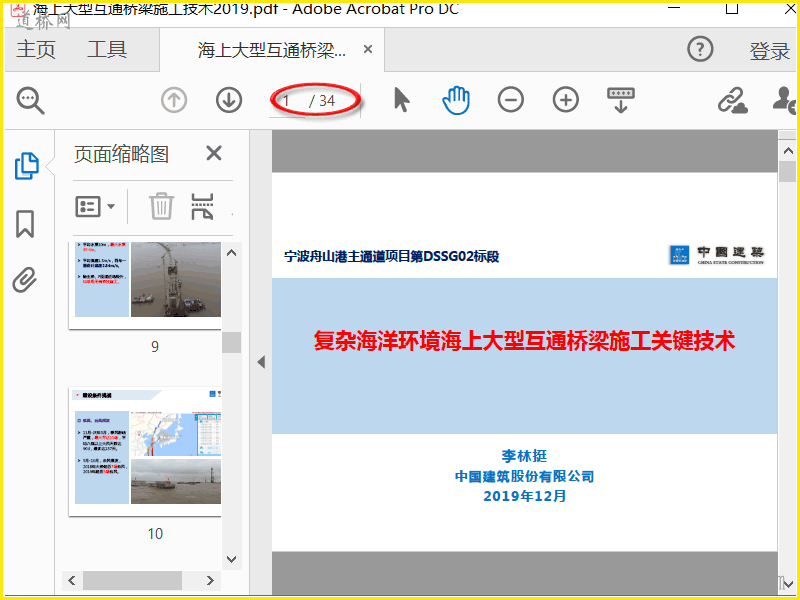Open the Attachments paperclip pane

[24, 280]
